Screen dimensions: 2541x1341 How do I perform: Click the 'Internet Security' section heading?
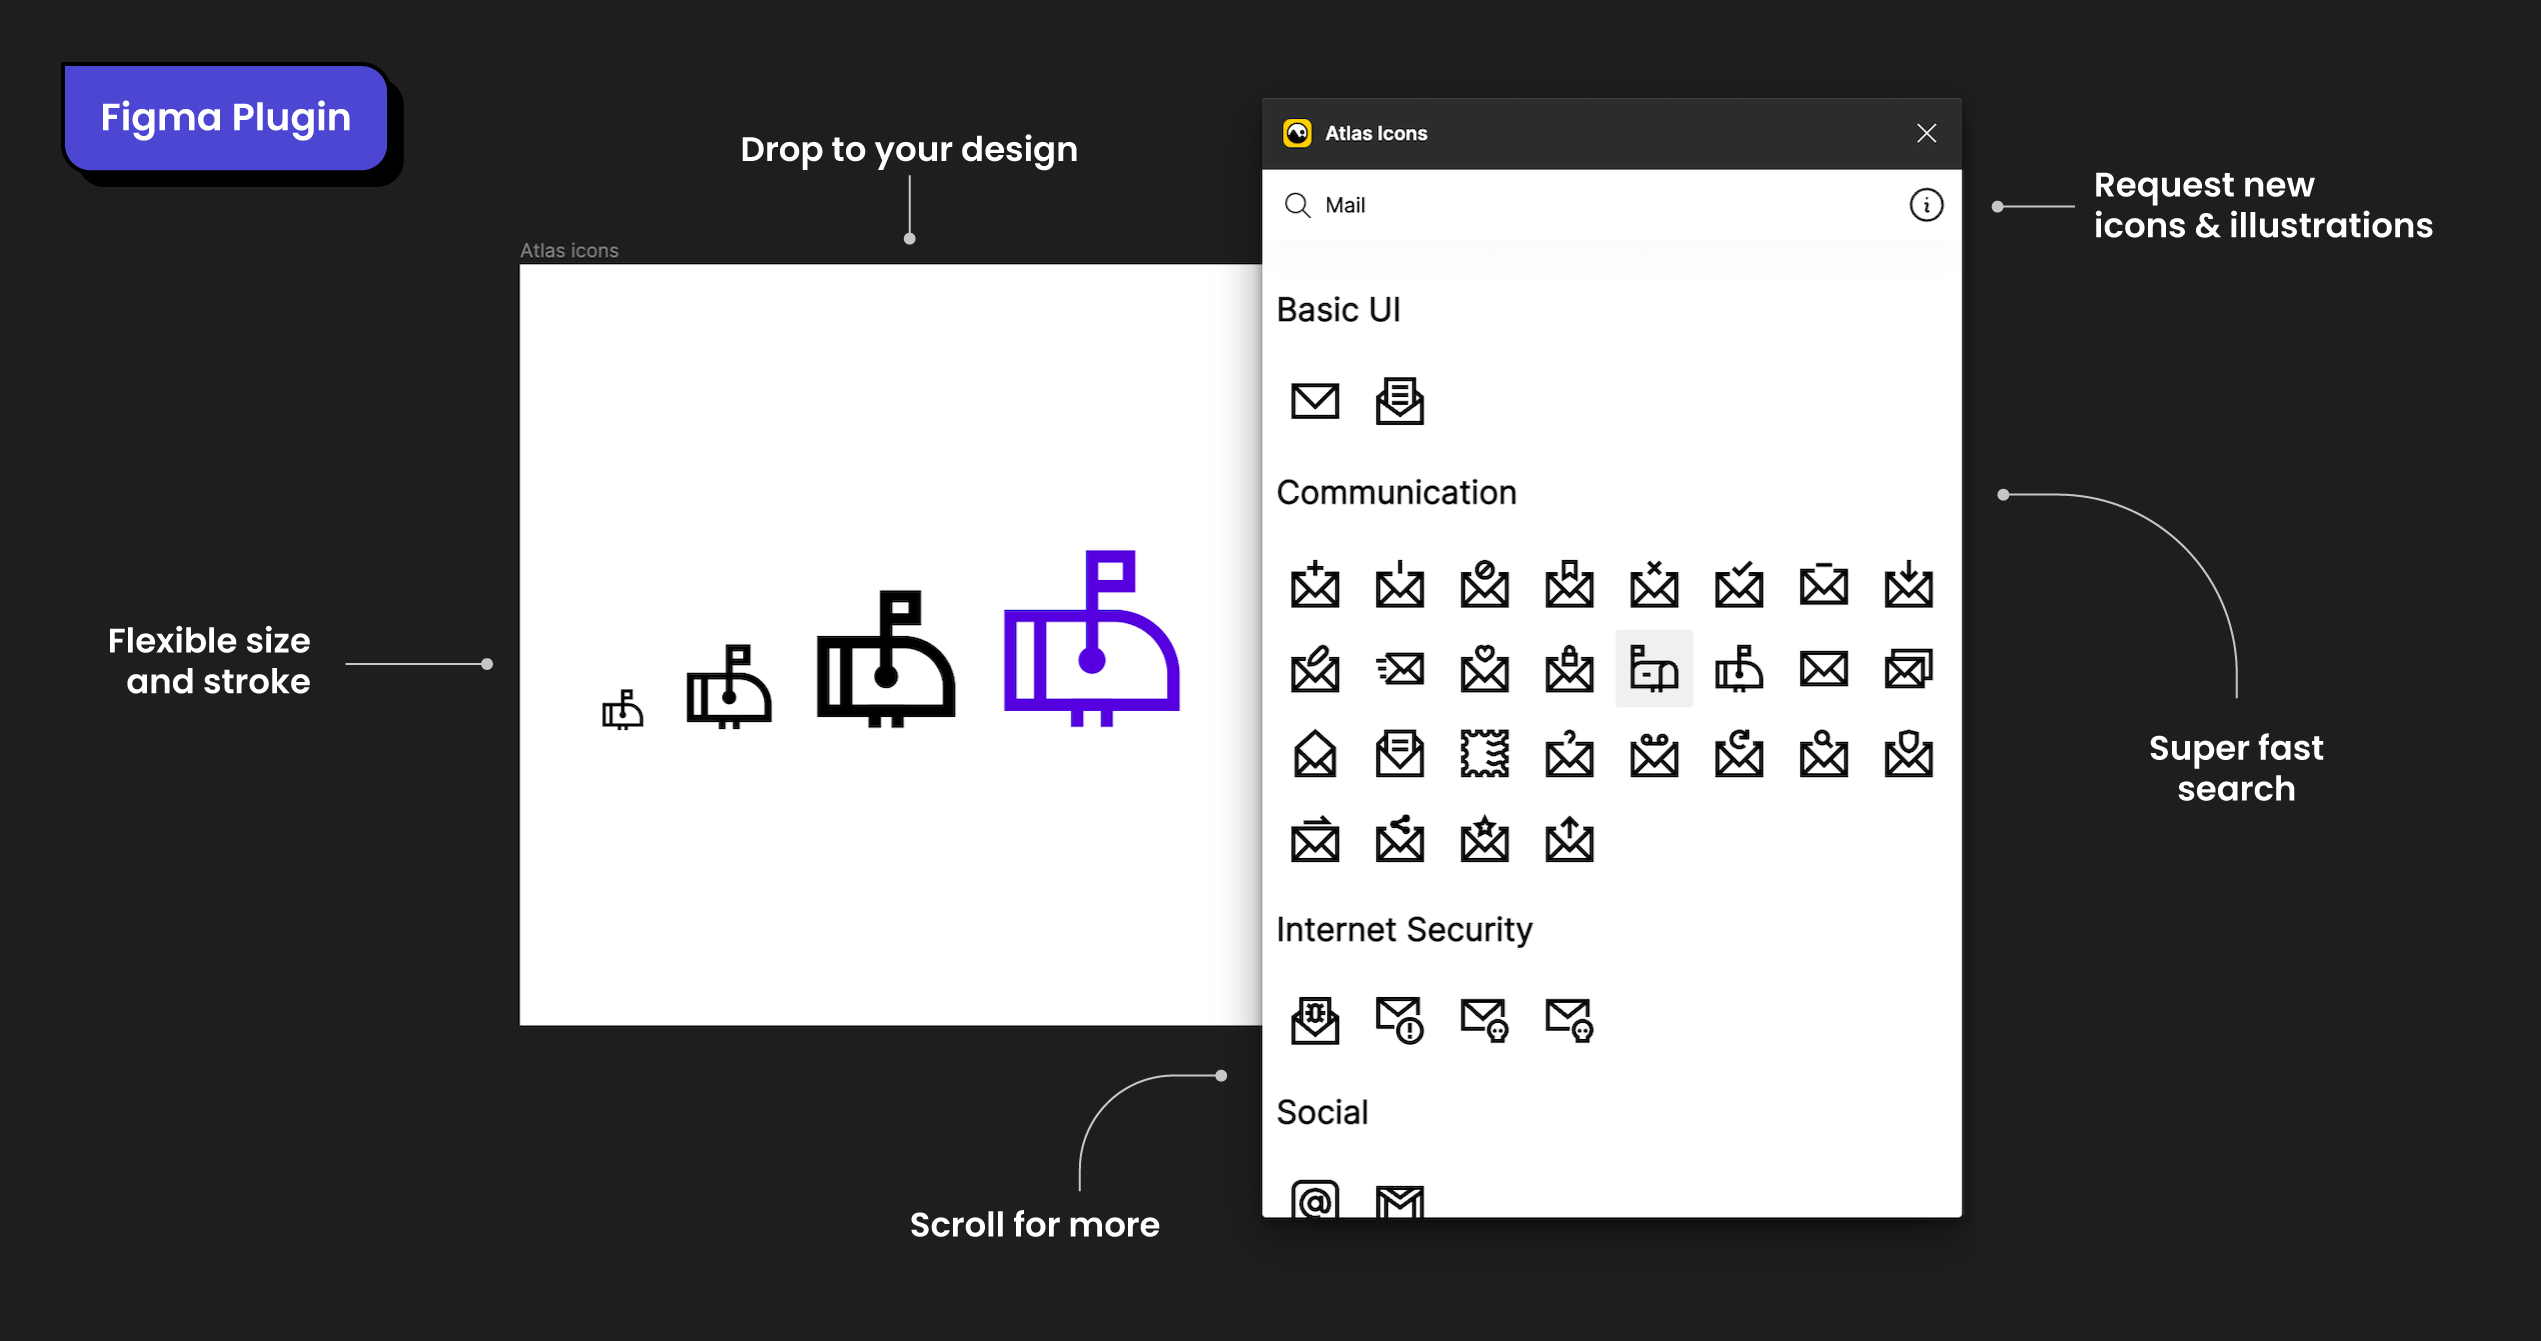coord(1404,930)
